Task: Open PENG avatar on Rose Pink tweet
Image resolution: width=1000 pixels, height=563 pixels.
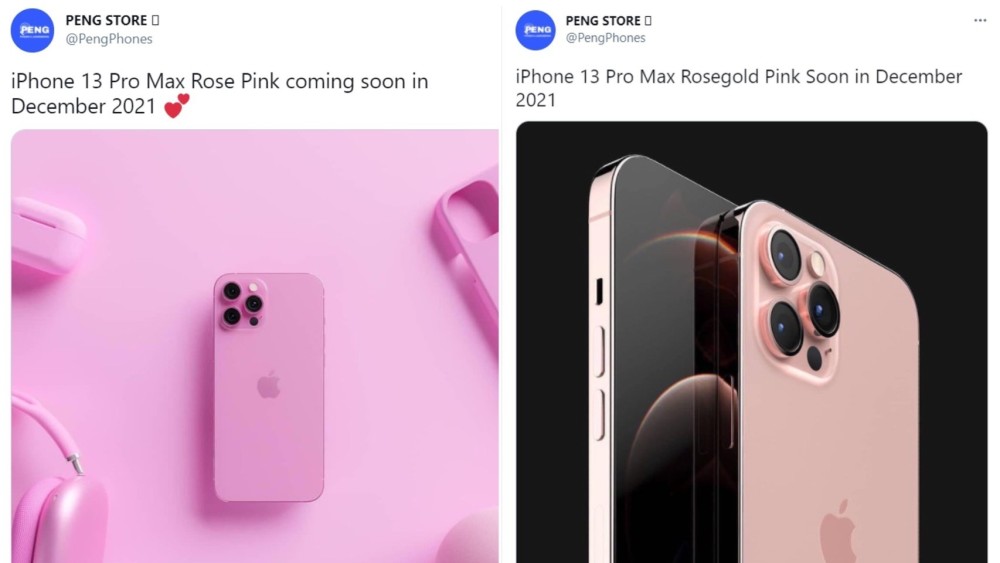Action: click(x=33, y=30)
